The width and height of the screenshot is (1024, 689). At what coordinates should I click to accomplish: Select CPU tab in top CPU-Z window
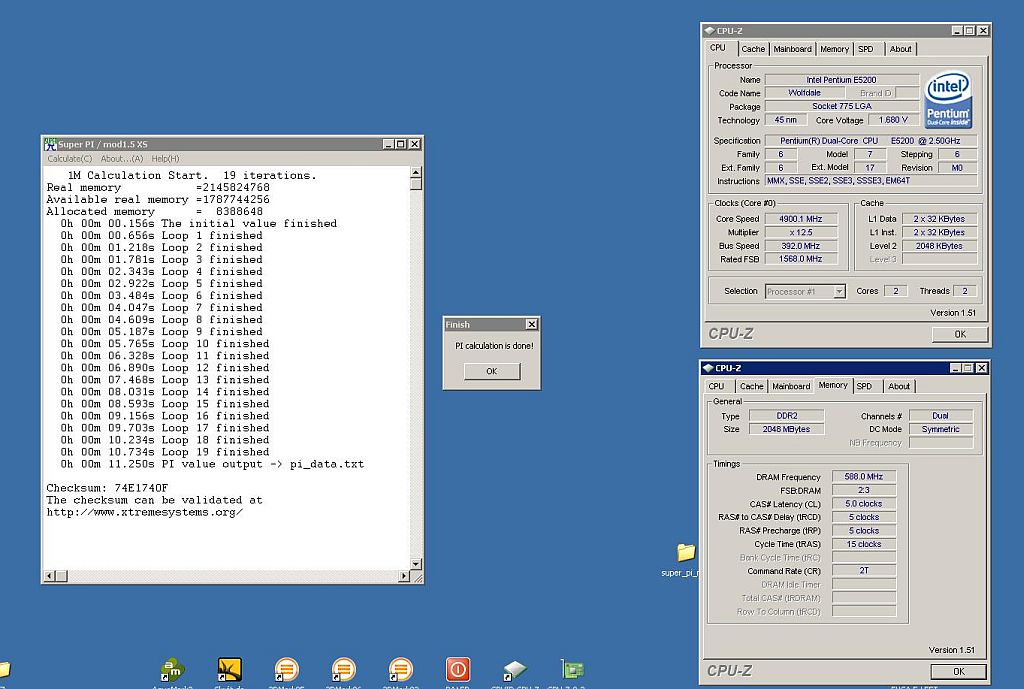click(718, 48)
